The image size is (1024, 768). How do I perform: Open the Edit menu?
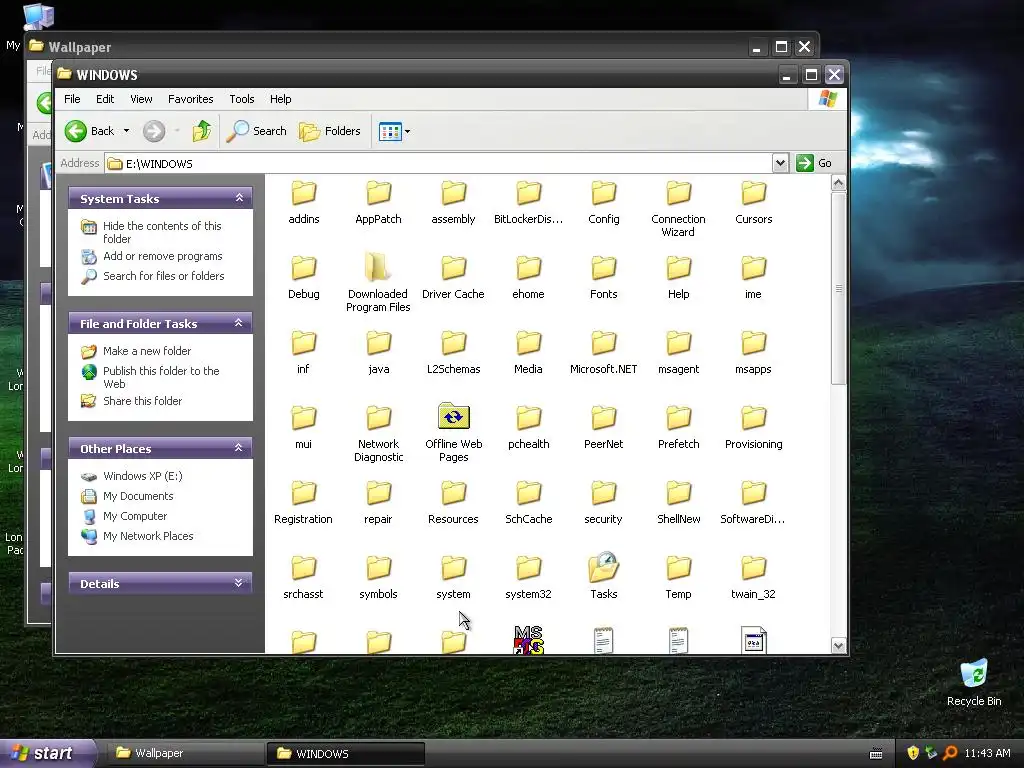104,99
